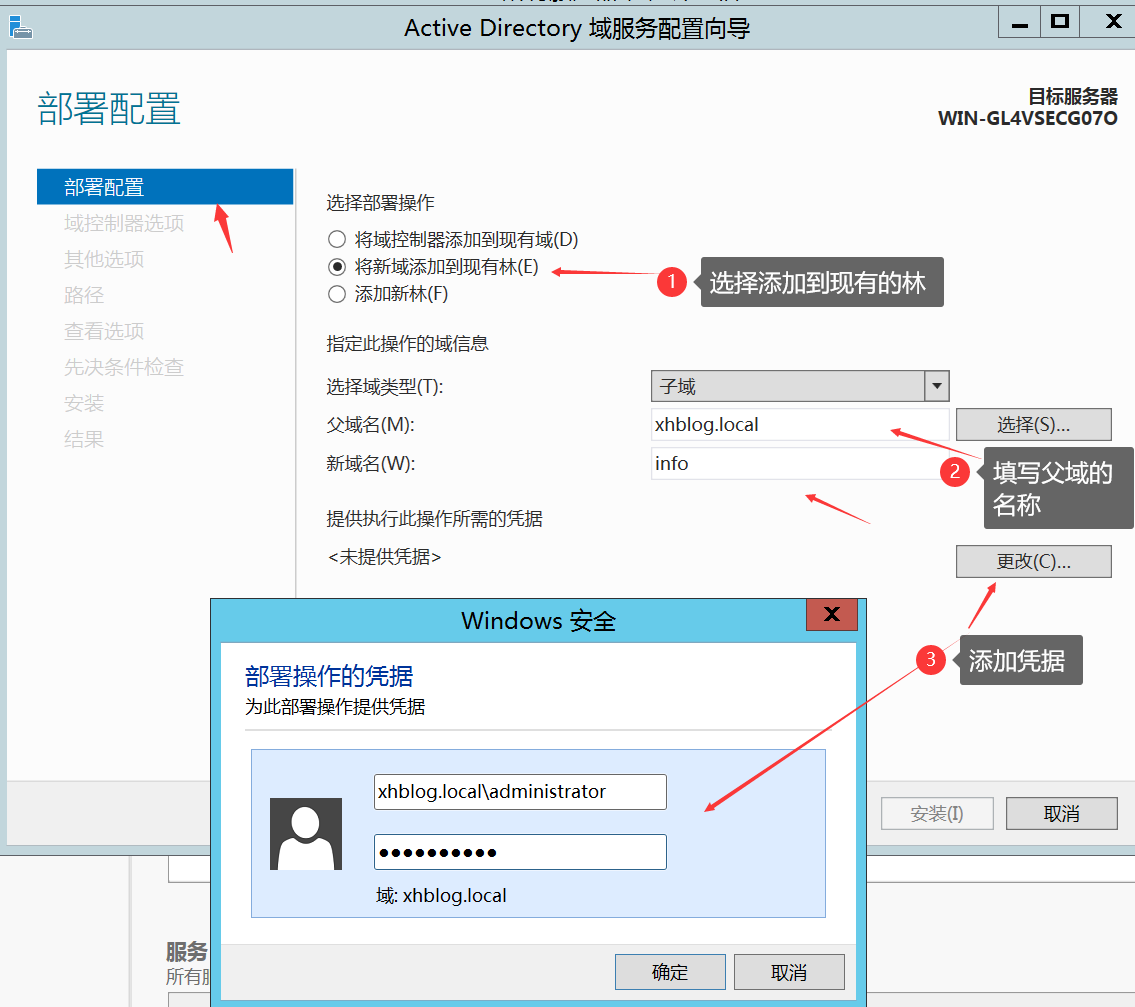Open the 选择域类型 dropdown showing 子域
Screen dimensions: 1135x1007
800,386
